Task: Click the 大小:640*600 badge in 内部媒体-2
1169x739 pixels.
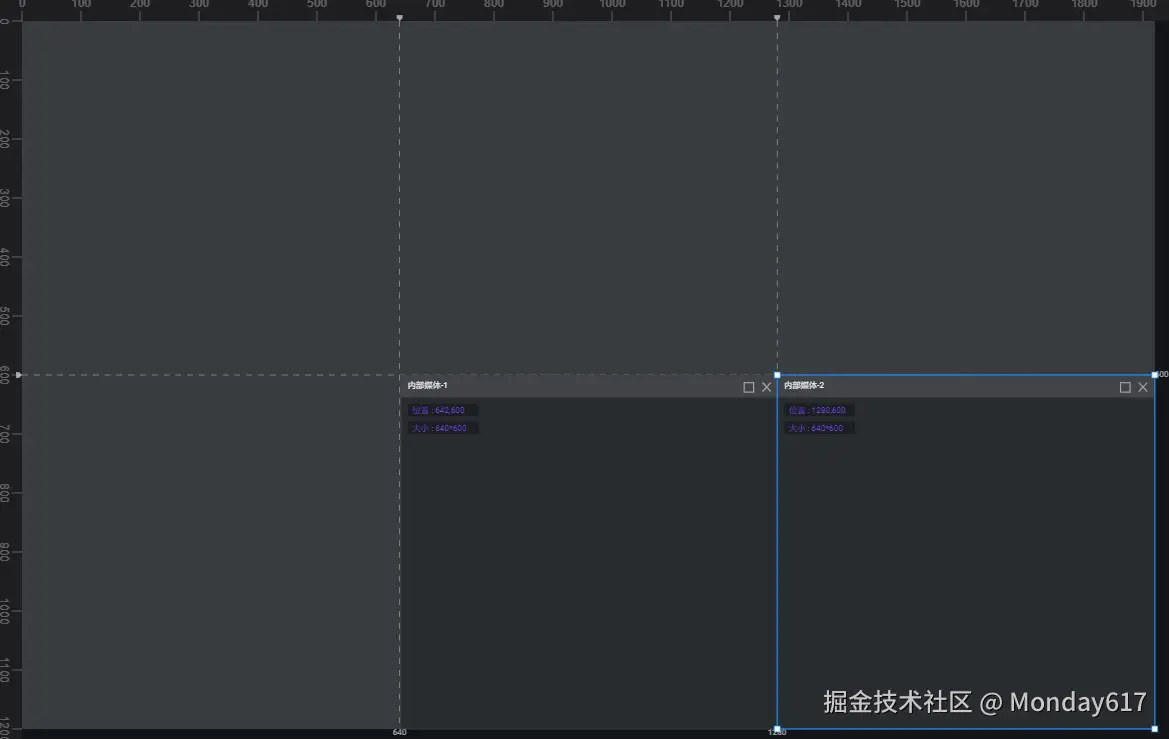Action: tap(818, 427)
